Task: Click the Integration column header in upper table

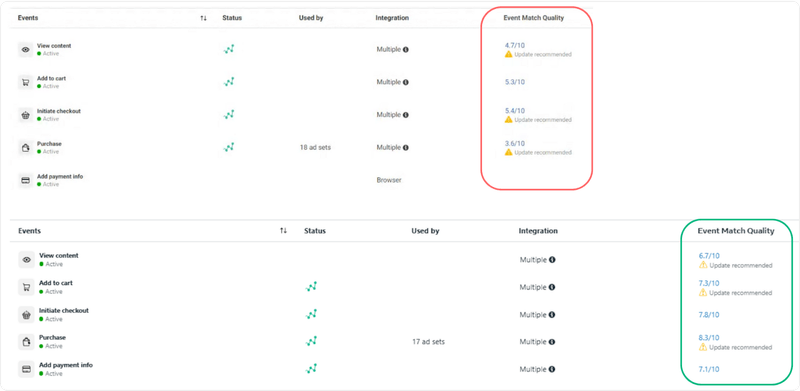Action: pyautogui.click(x=392, y=18)
